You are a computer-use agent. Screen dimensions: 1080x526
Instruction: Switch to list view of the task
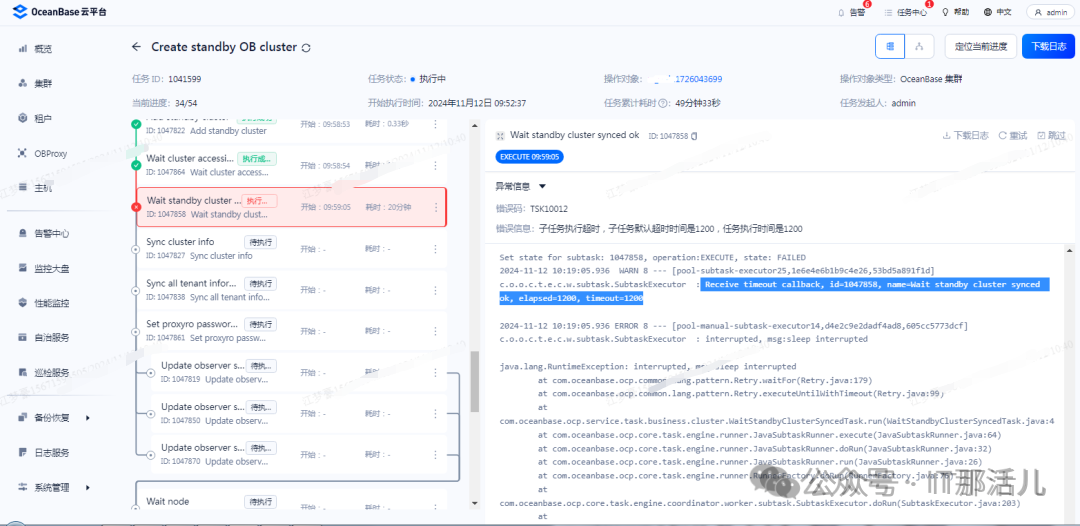pyautogui.click(x=890, y=47)
